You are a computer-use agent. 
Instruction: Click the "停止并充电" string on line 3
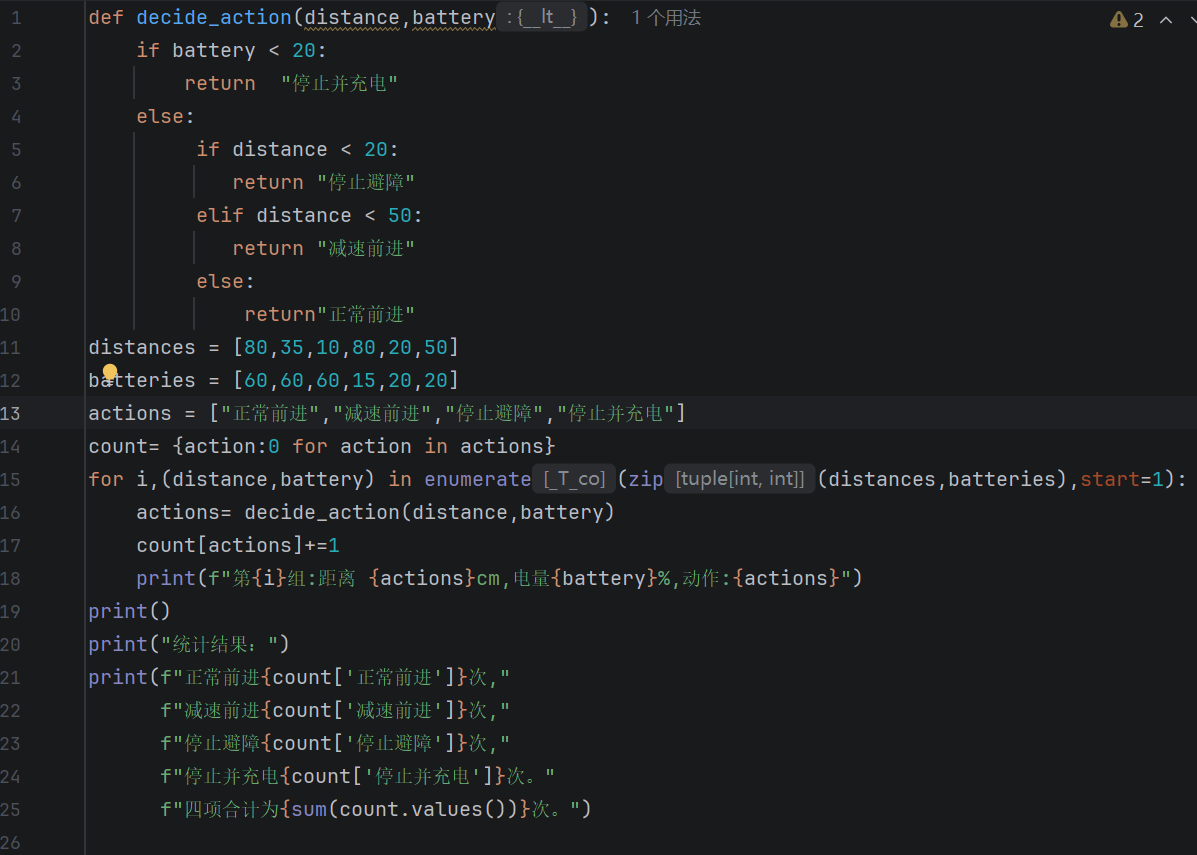(339, 83)
